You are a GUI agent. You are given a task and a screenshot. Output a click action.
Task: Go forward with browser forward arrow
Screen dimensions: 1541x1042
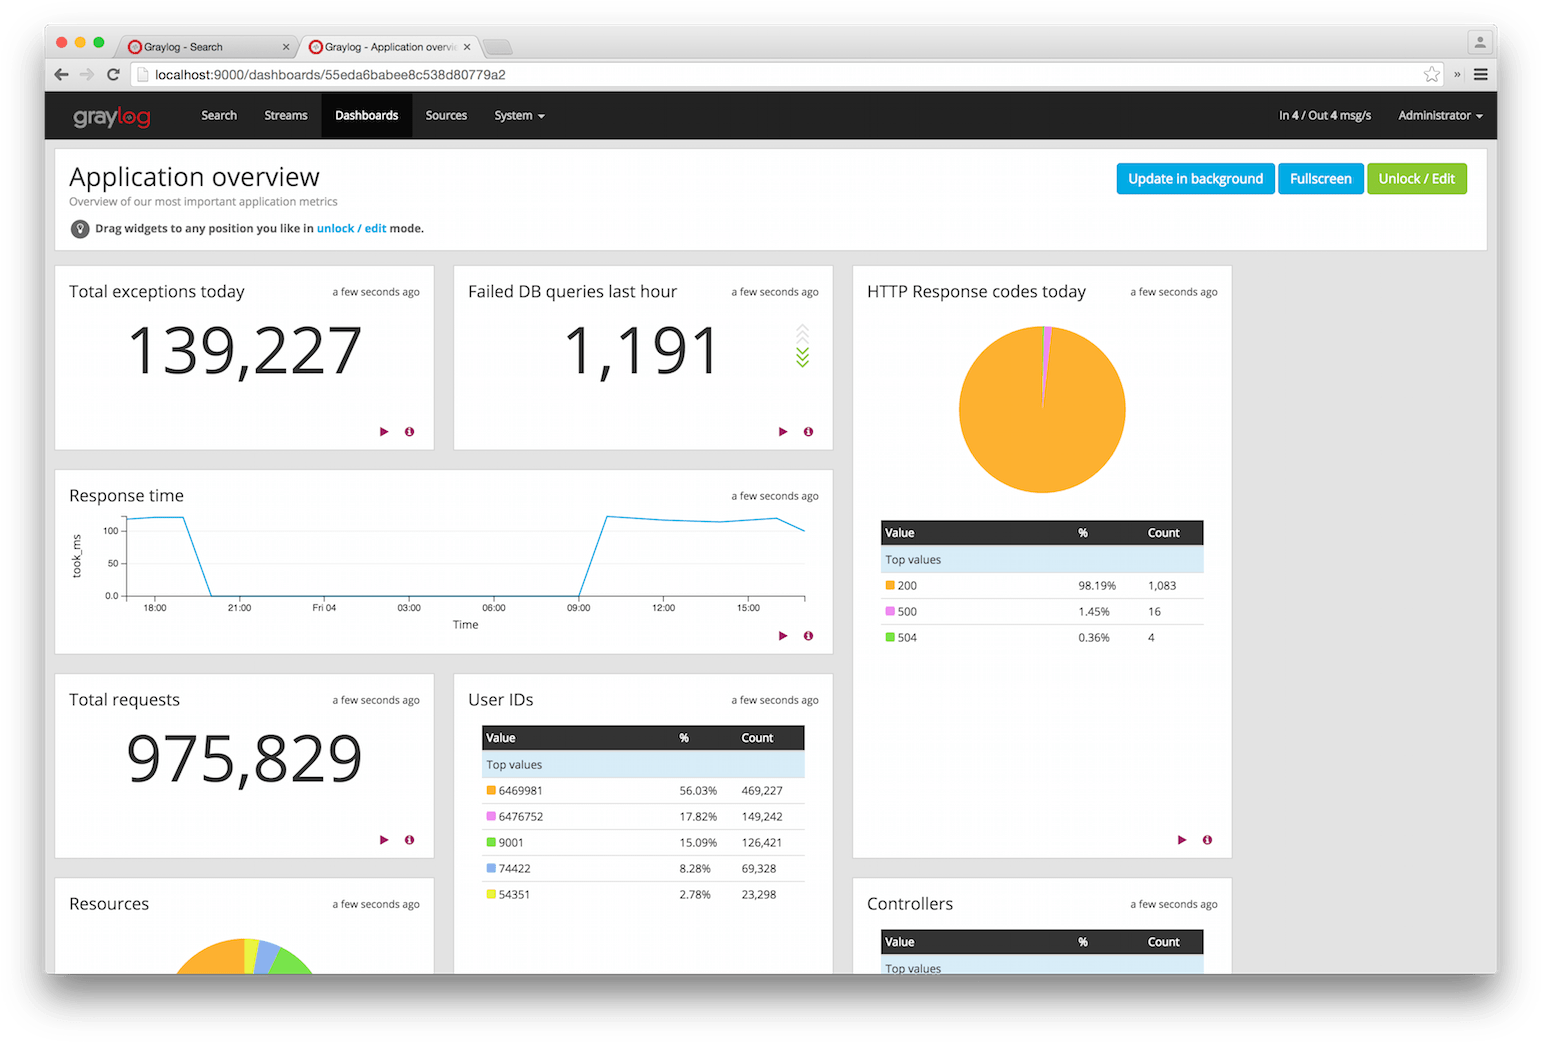pos(87,74)
